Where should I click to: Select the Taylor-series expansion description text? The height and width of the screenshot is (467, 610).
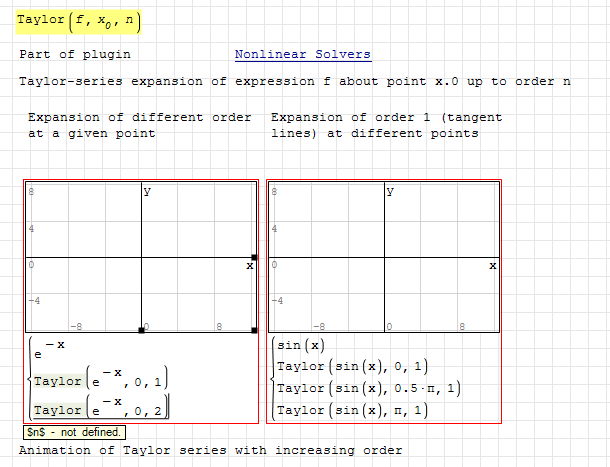click(x=294, y=81)
